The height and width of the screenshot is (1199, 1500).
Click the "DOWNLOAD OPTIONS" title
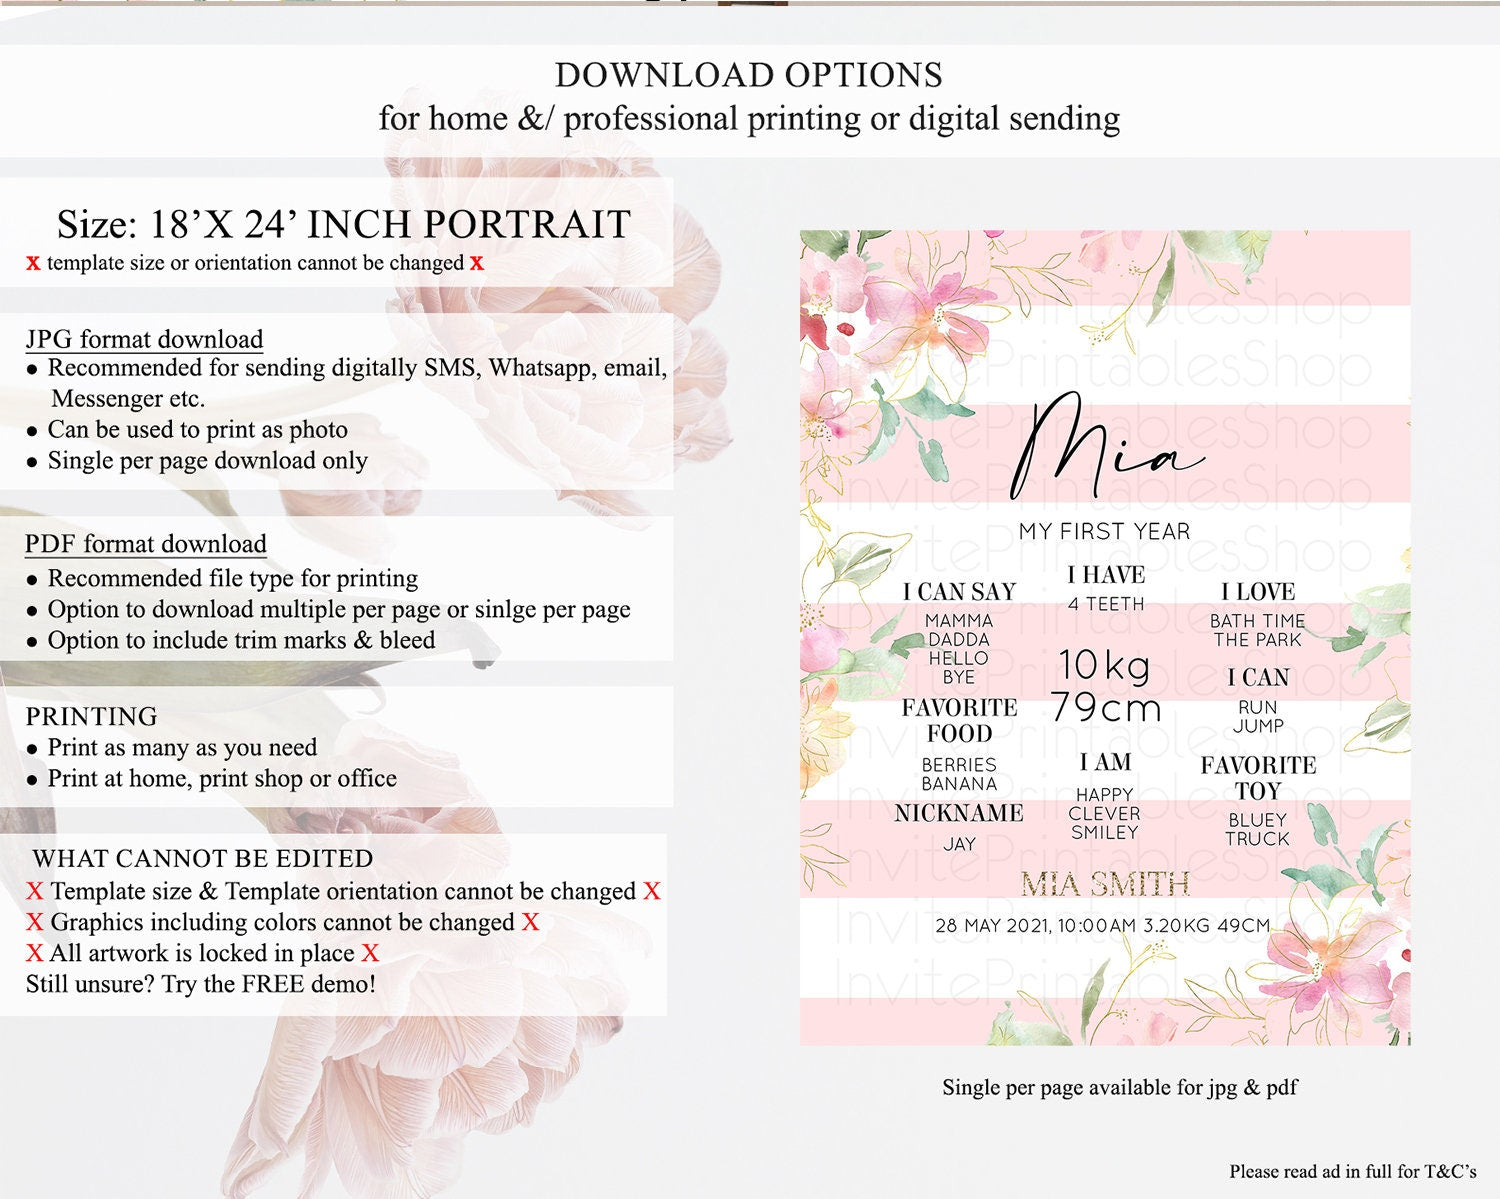click(749, 75)
